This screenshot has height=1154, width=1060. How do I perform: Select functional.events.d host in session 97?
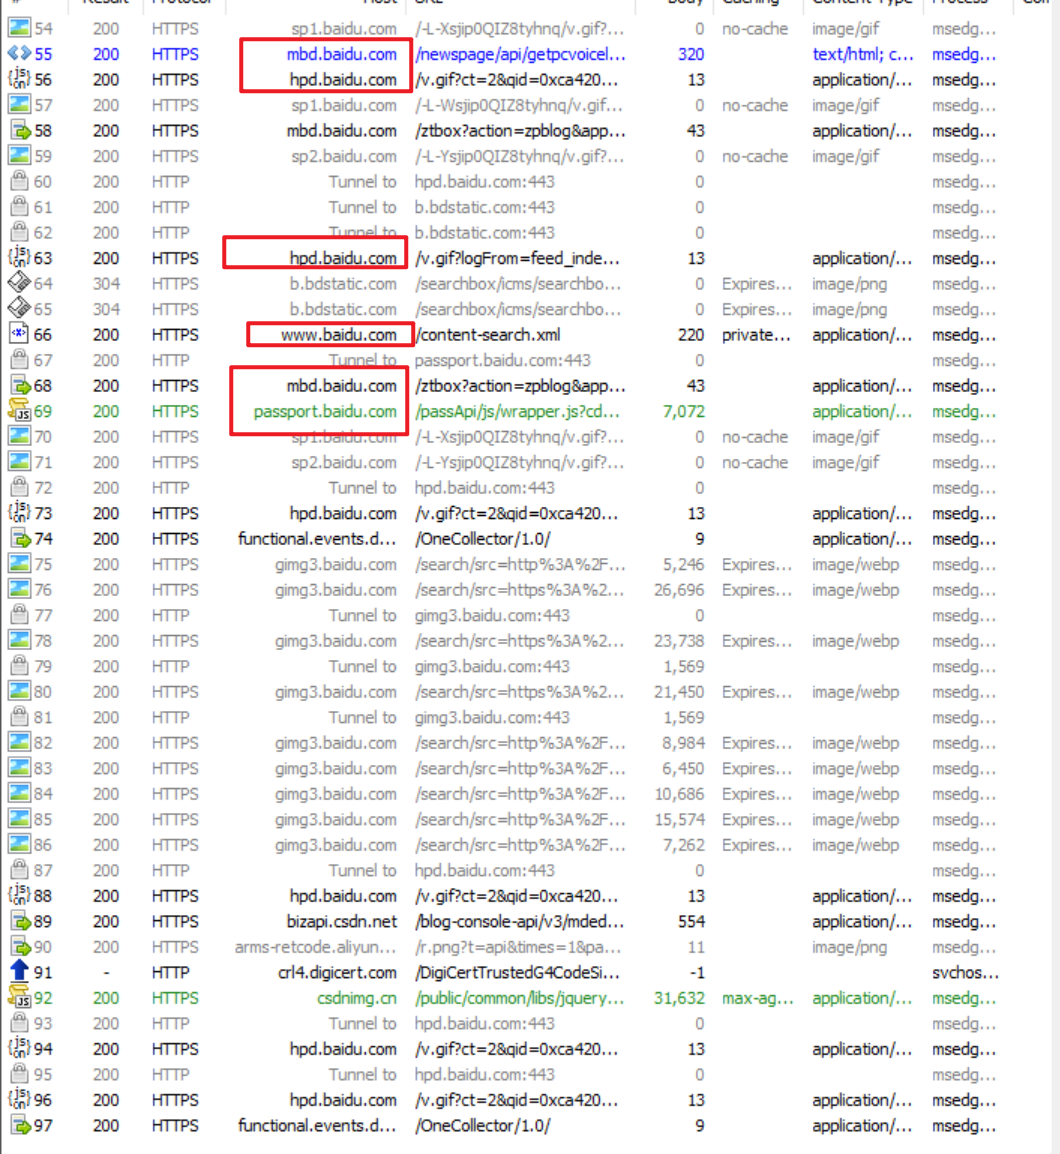(x=317, y=1125)
